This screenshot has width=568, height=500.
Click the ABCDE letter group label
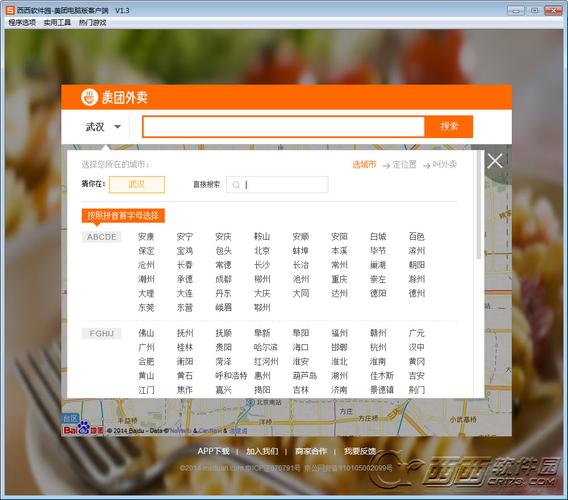tap(101, 237)
